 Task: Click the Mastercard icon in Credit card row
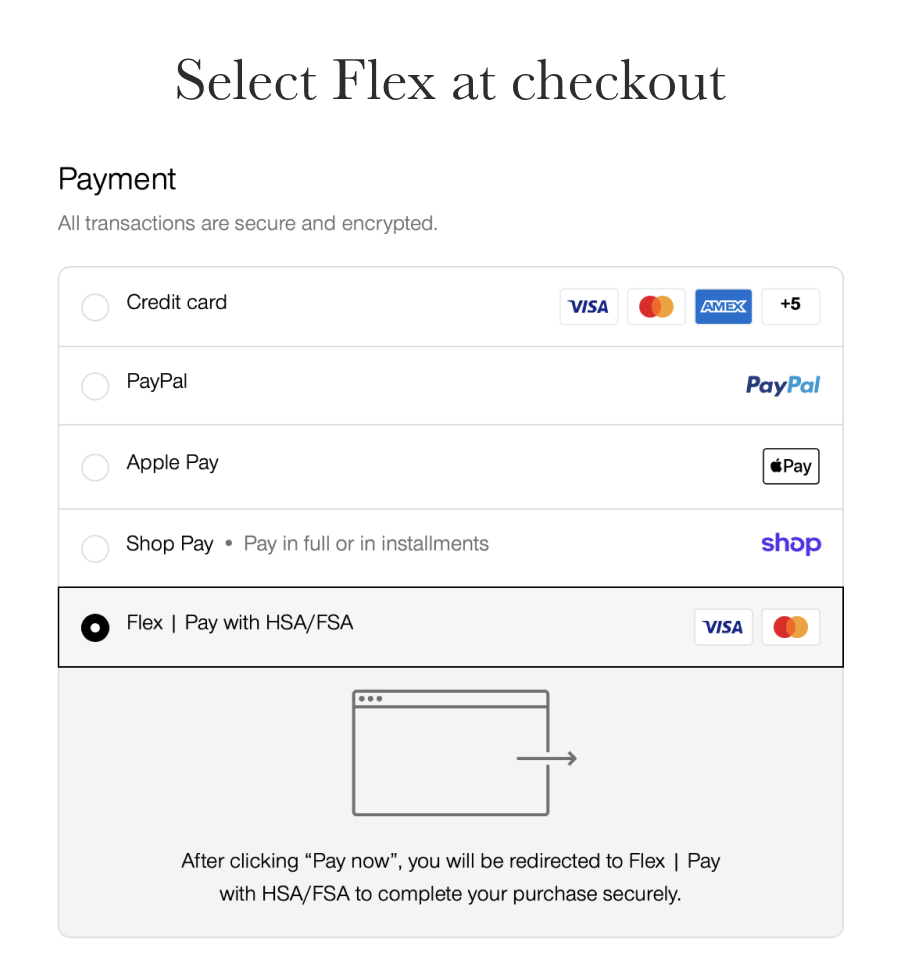click(x=656, y=307)
